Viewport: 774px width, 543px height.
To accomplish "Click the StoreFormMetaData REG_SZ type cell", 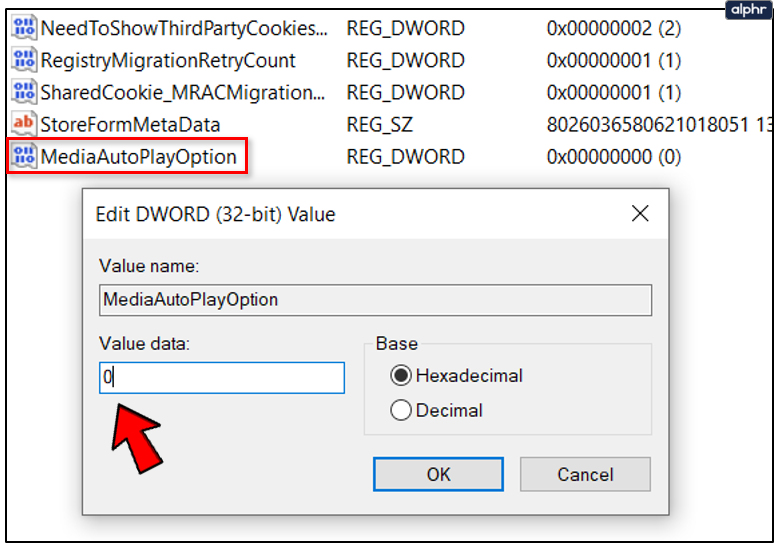I will (x=379, y=125).
